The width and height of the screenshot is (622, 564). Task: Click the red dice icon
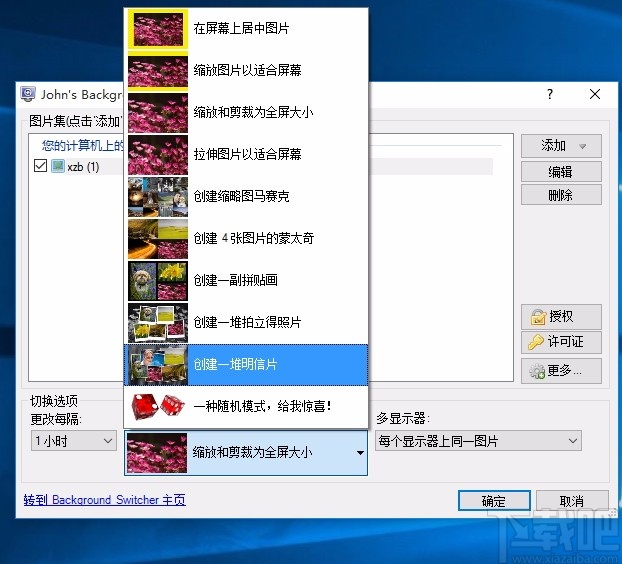click(x=158, y=407)
